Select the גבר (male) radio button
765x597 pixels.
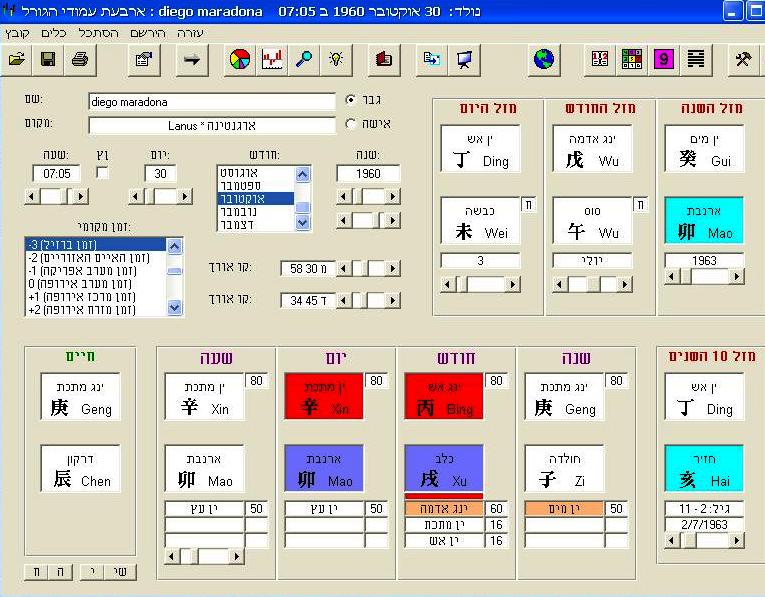350,100
